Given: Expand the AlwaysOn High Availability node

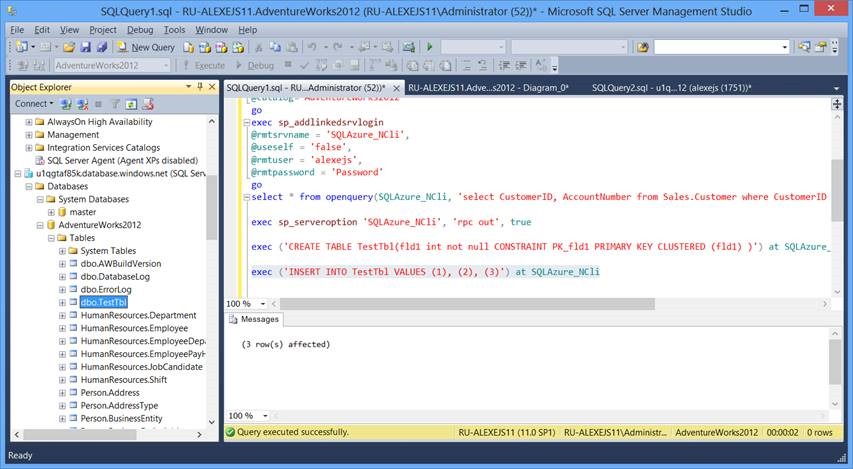Looking at the screenshot, I should click(29, 122).
